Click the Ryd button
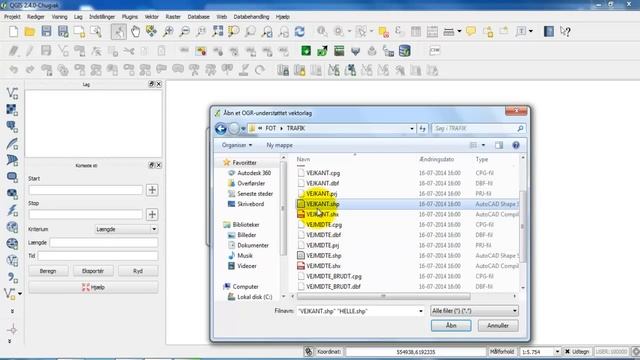Screen dimensions: 640x360 pos(138,271)
